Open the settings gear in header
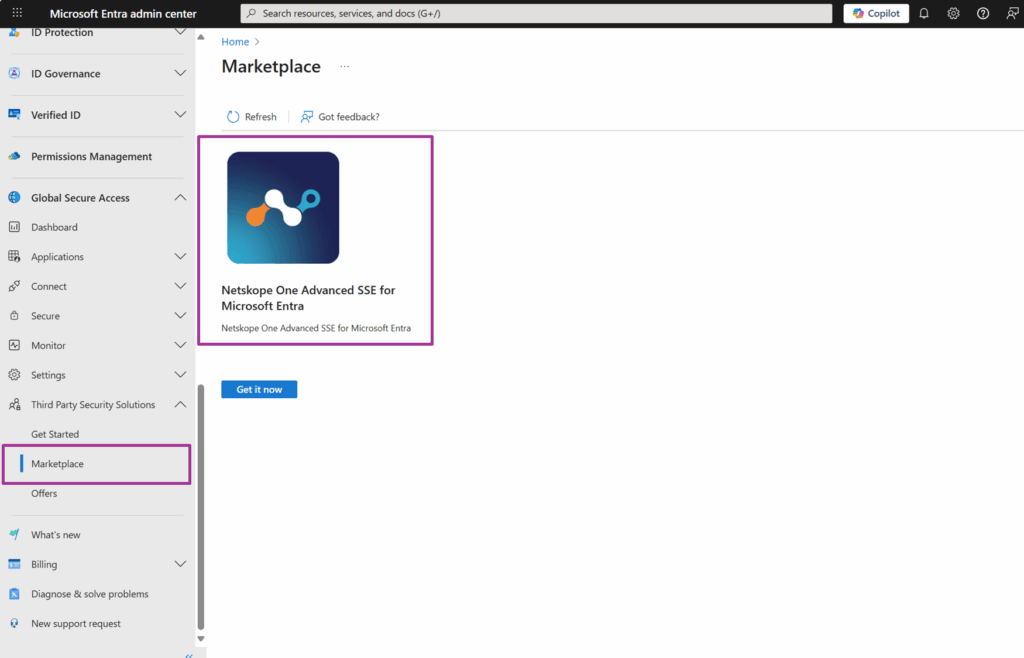The width and height of the screenshot is (1024, 658). coord(954,13)
